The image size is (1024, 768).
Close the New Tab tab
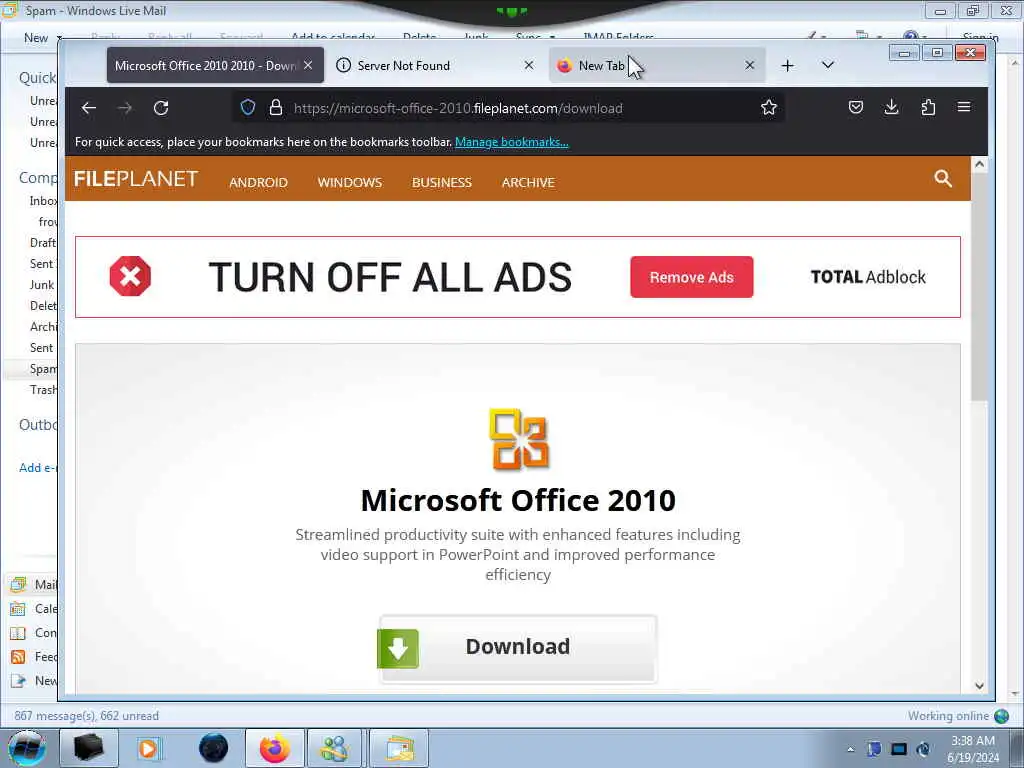750,65
